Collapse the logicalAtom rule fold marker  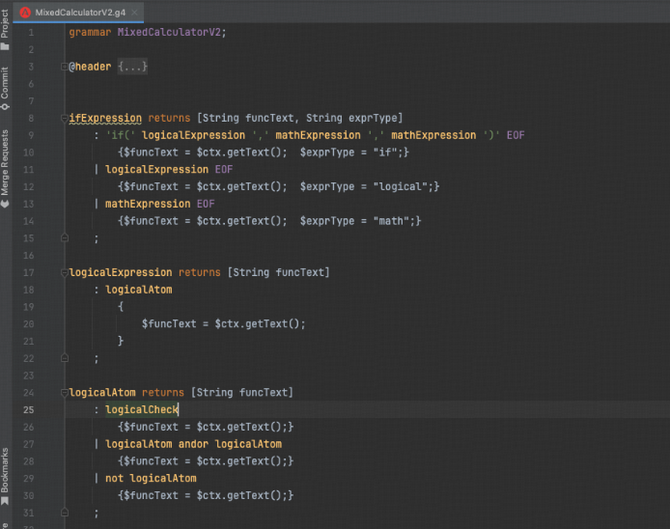click(x=65, y=392)
